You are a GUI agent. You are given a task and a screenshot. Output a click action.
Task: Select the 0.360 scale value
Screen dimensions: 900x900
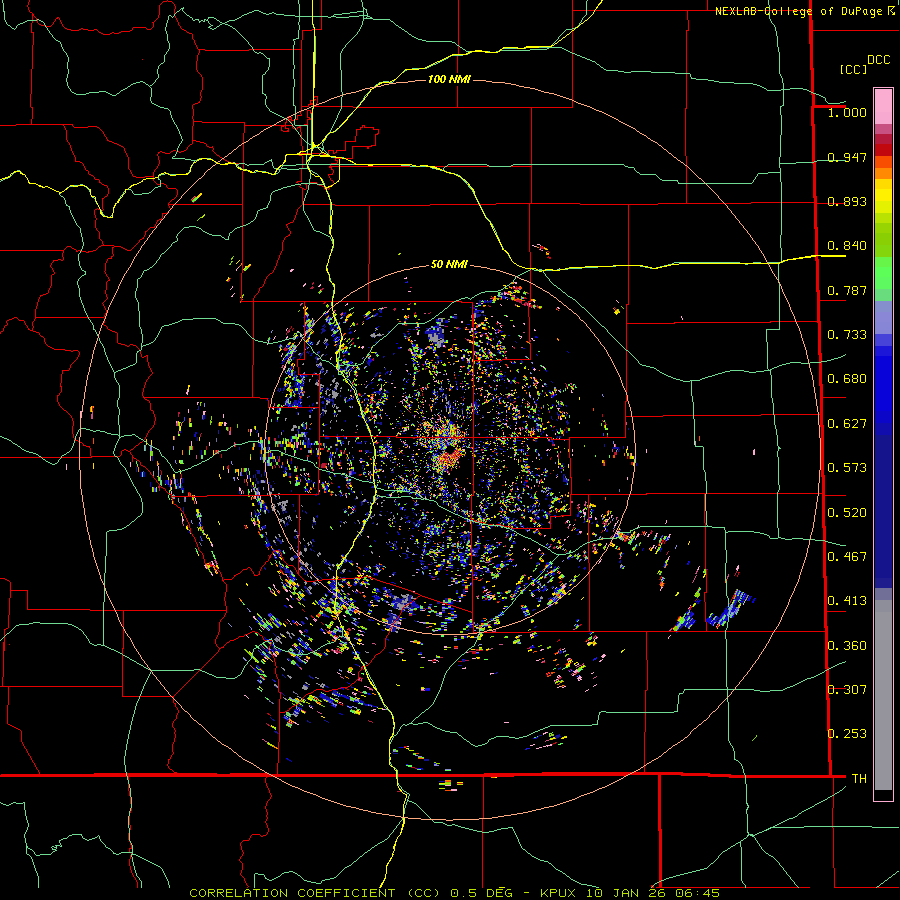point(847,646)
